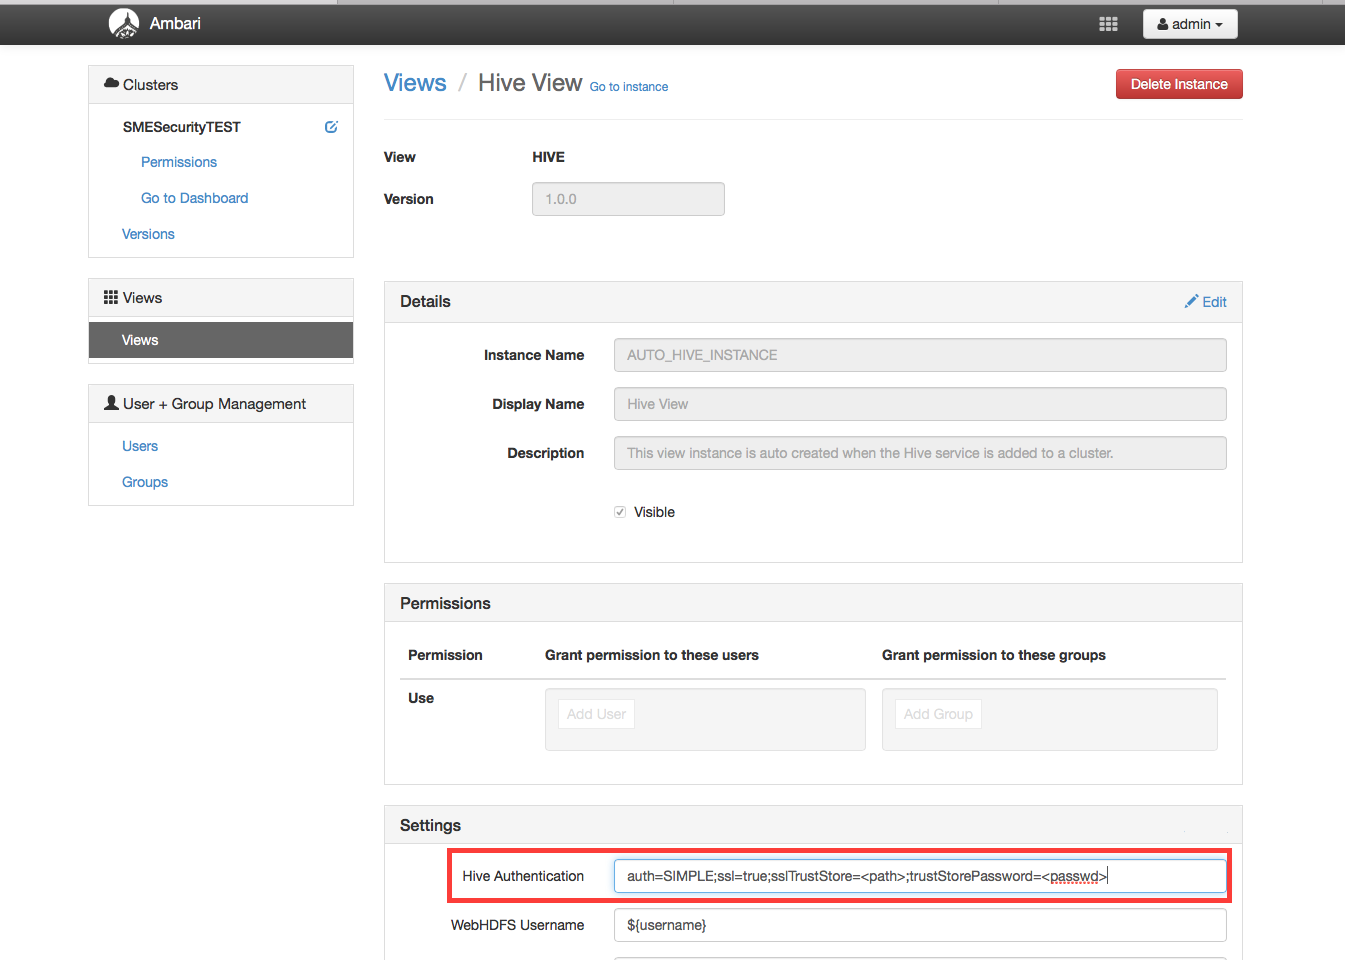This screenshot has height=960, width=1345.
Task: Toggle the Visible checkbox
Action: pos(620,512)
